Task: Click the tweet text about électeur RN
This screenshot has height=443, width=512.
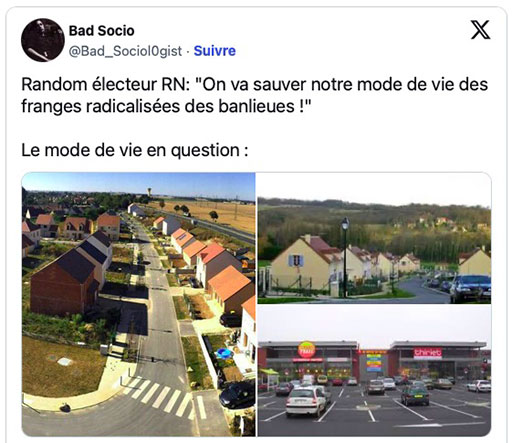Action: (x=254, y=95)
